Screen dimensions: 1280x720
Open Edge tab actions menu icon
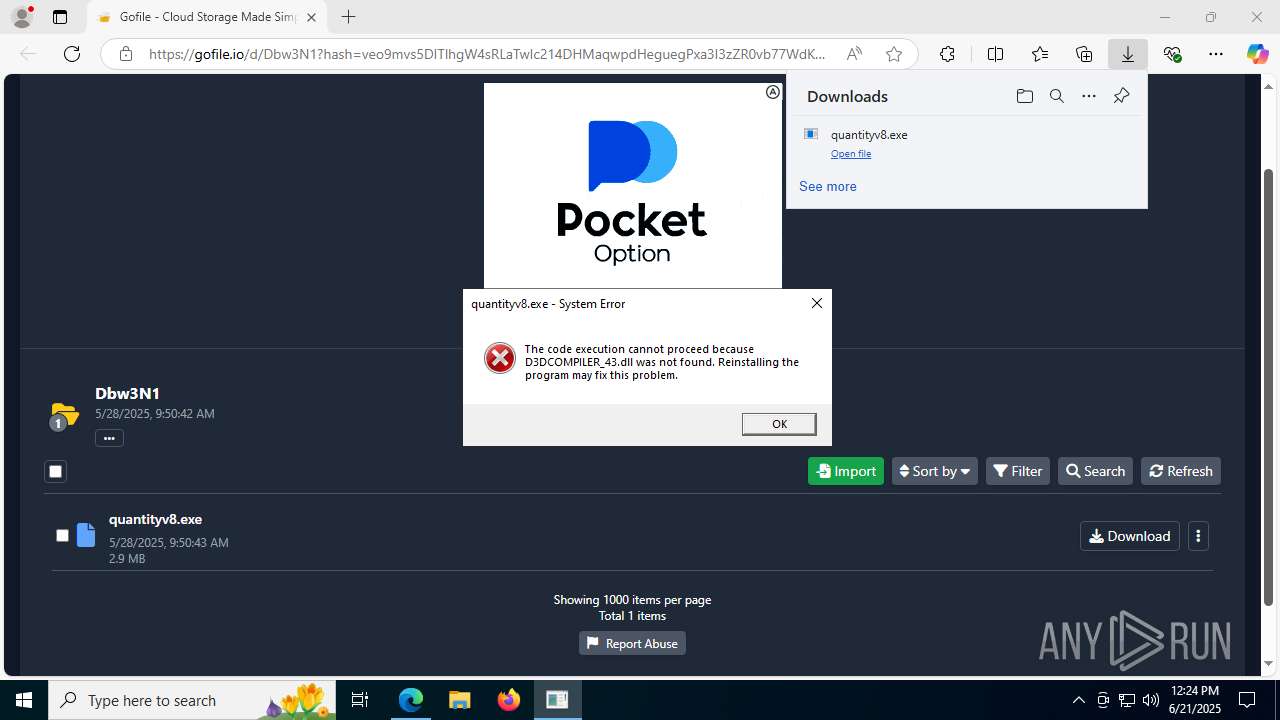[60, 17]
